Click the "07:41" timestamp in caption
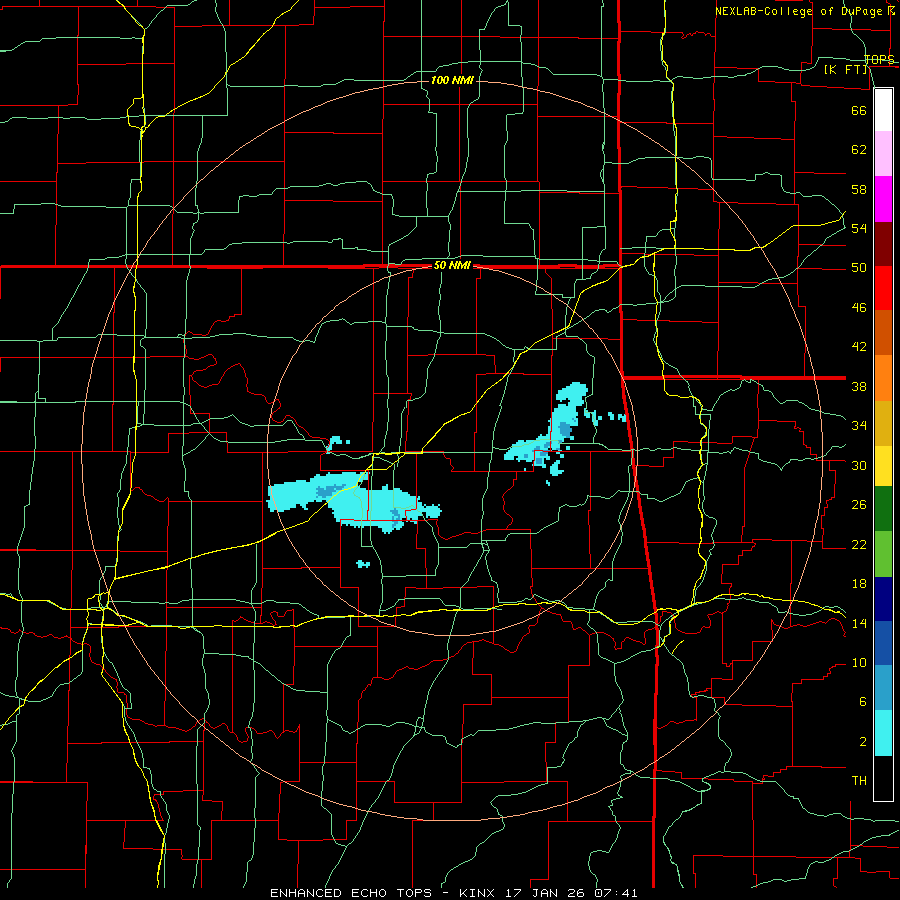Image resolution: width=900 pixels, height=900 pixels. tap(616, 893)
